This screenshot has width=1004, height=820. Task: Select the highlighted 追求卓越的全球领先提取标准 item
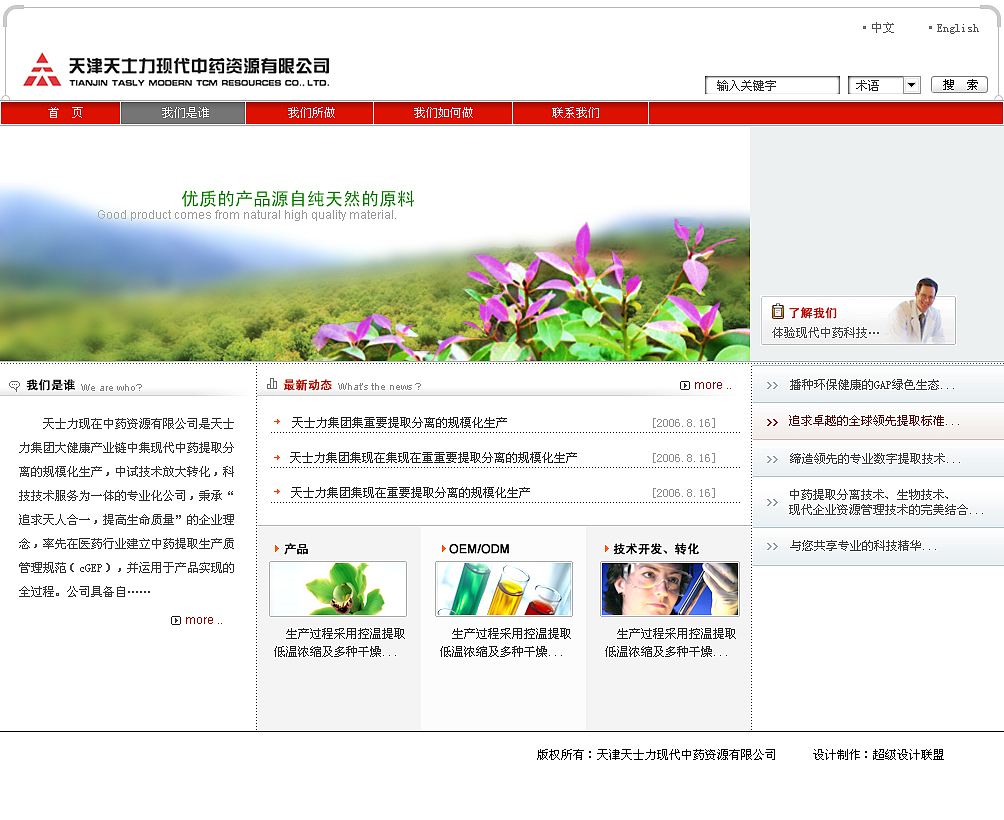pyautogui.click(x=870, y=423)
